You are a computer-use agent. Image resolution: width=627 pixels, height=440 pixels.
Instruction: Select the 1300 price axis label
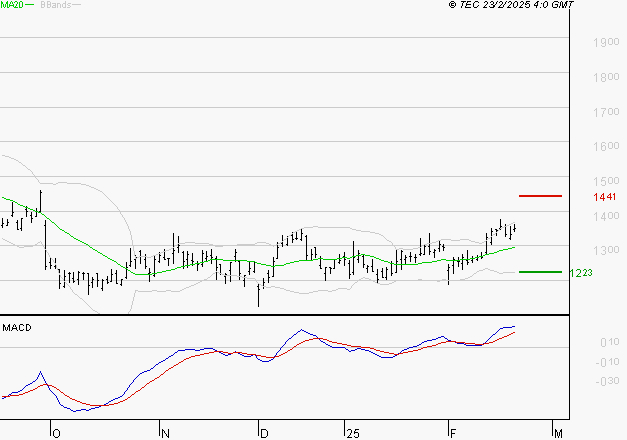click(x=604, y=250)
